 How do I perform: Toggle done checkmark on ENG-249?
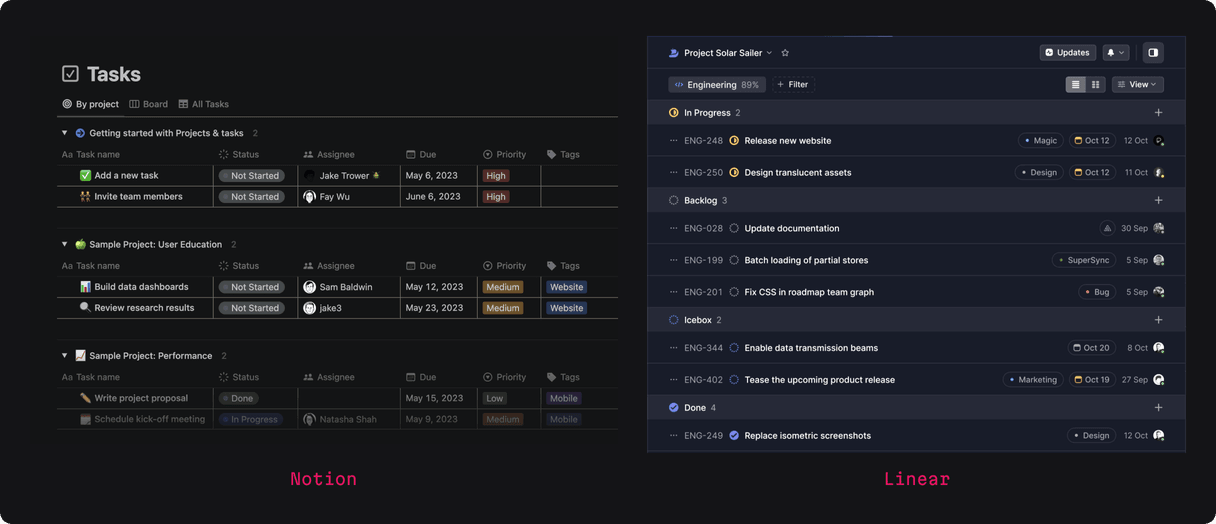(x=734, y=436)
